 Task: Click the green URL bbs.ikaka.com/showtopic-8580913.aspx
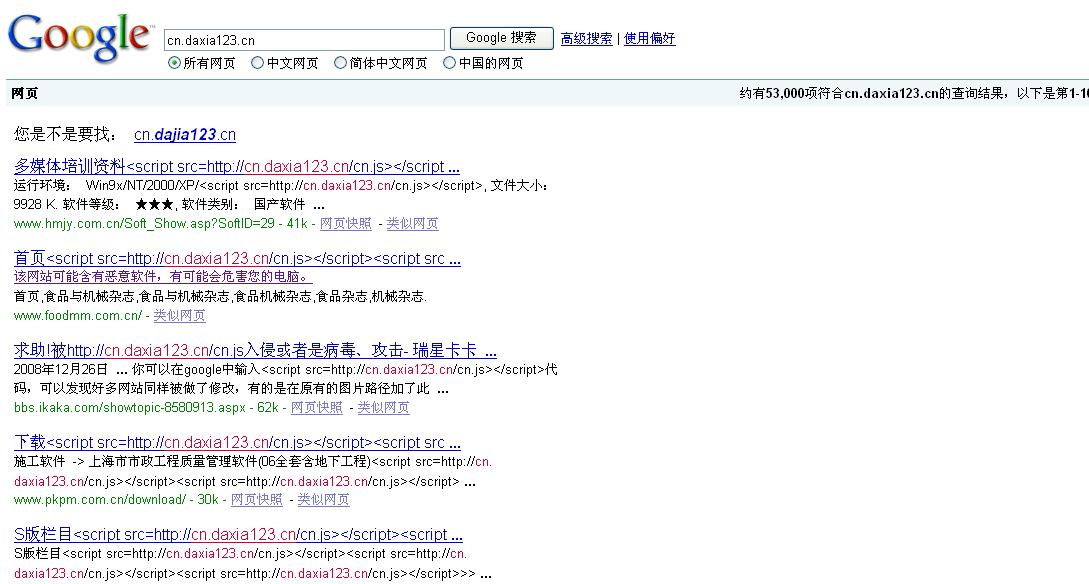pos(130,408)
